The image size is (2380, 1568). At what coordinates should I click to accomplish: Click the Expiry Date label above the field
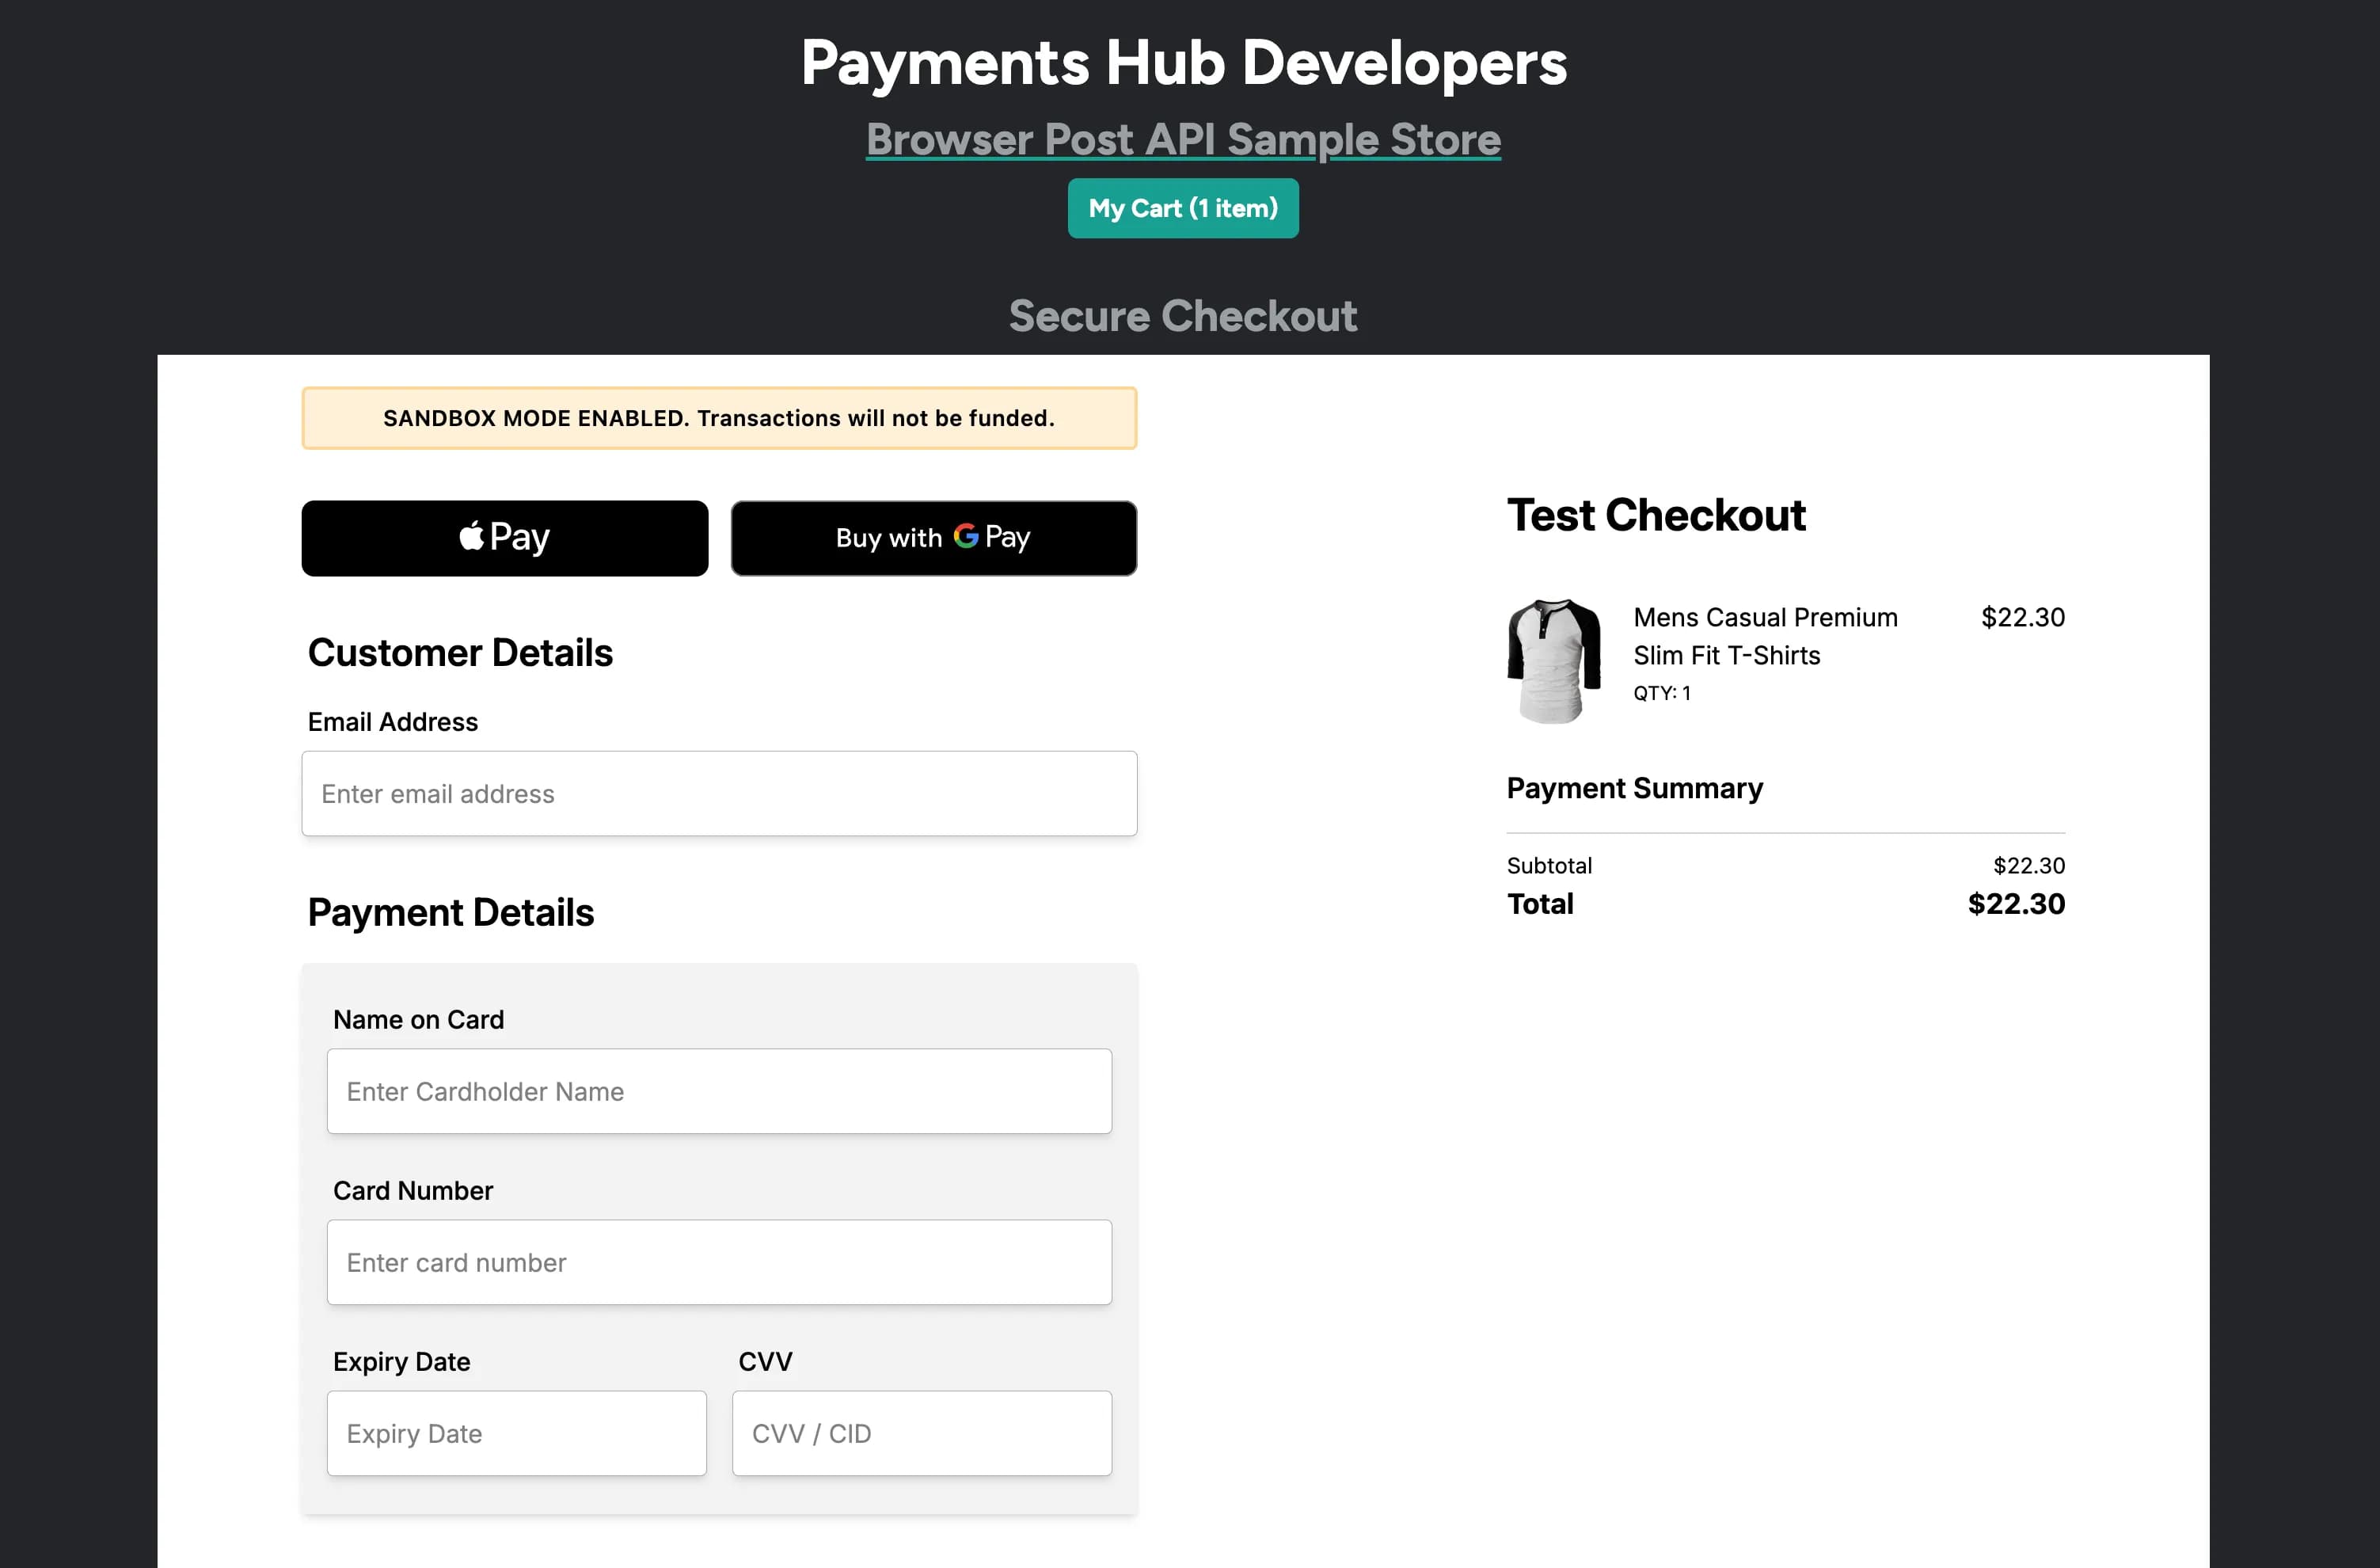click(402, 1362)
